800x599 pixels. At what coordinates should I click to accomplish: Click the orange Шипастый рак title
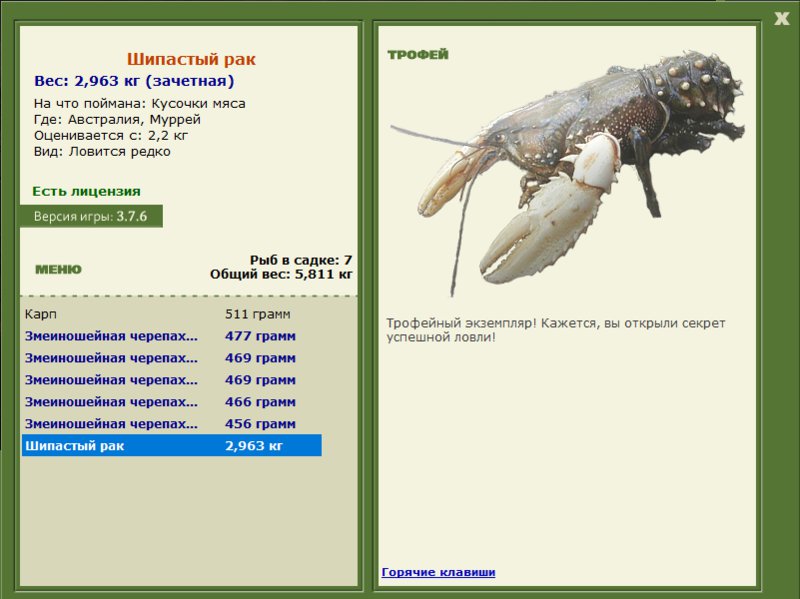click(x=191, y=59)
